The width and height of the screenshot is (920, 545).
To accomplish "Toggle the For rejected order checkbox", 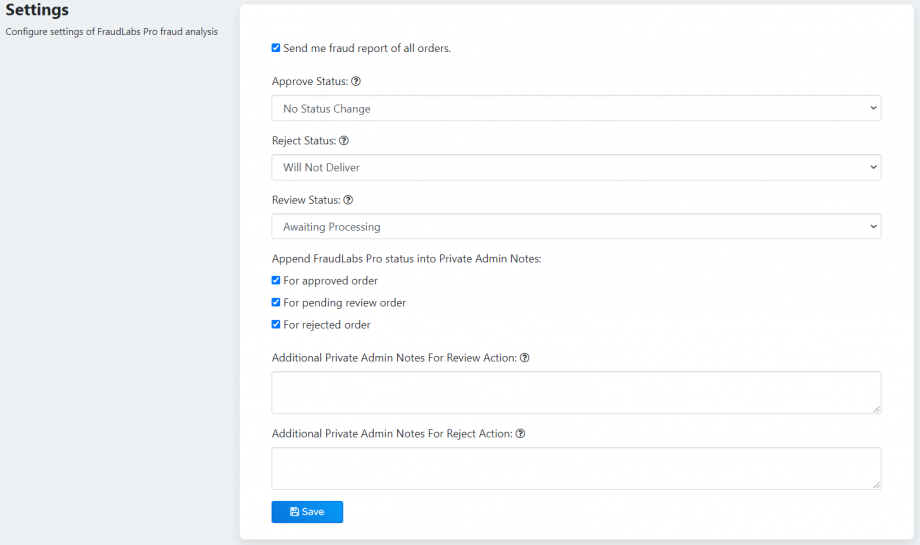I will point(276,324).
